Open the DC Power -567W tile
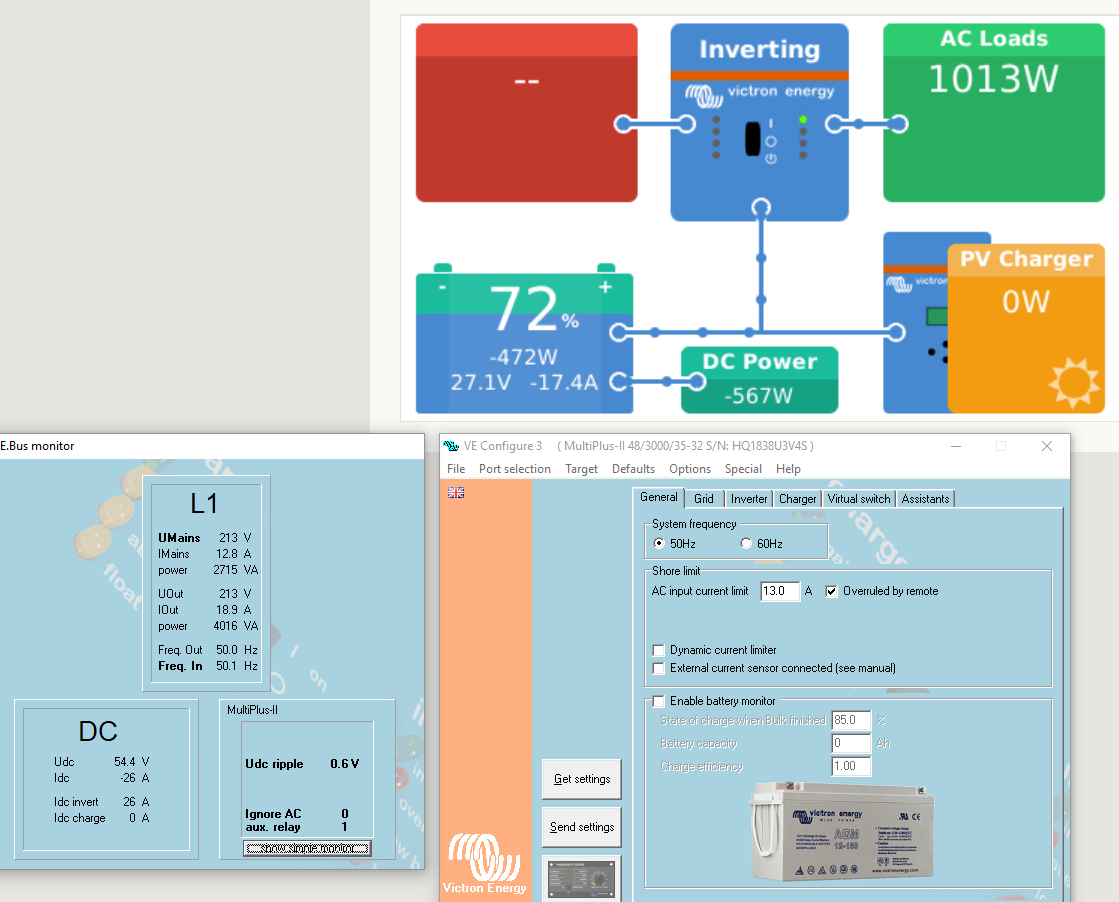Image resolution: width=1119 pixels, height=902 pixels. click(x=759, y=380)
